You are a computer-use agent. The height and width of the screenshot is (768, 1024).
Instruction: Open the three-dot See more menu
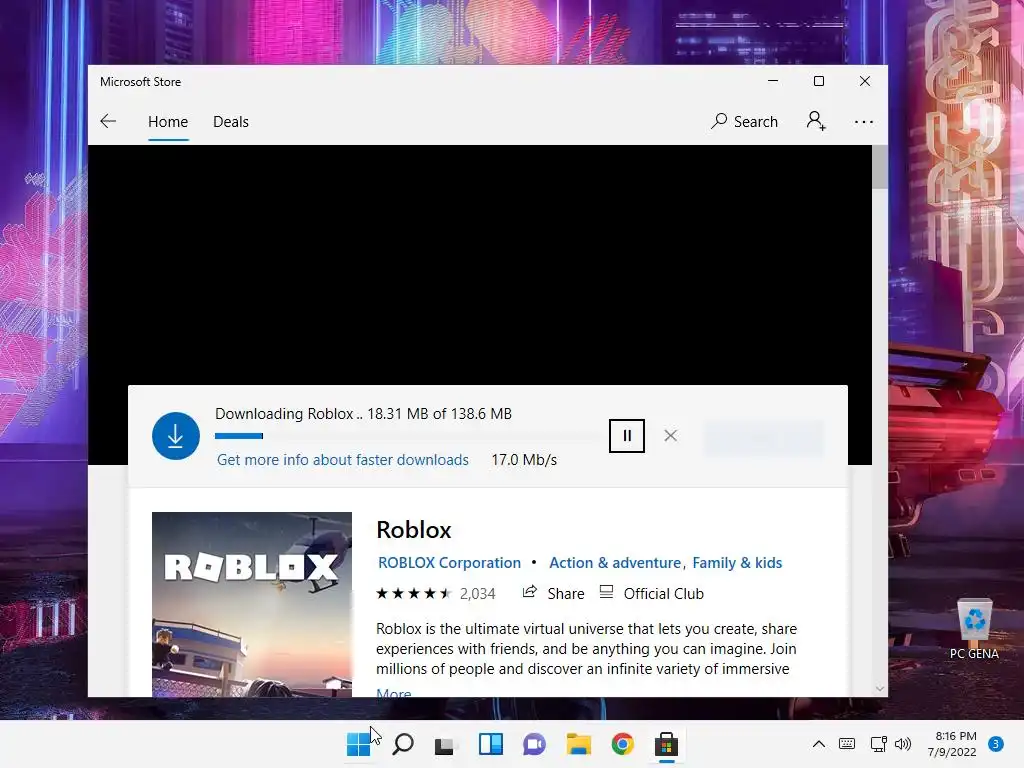[863, 121]
